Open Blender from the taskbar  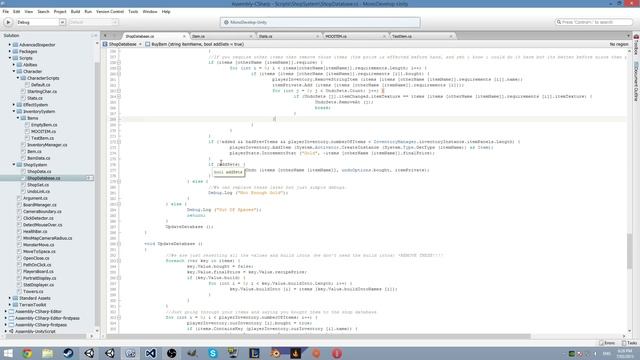[275, 353]
